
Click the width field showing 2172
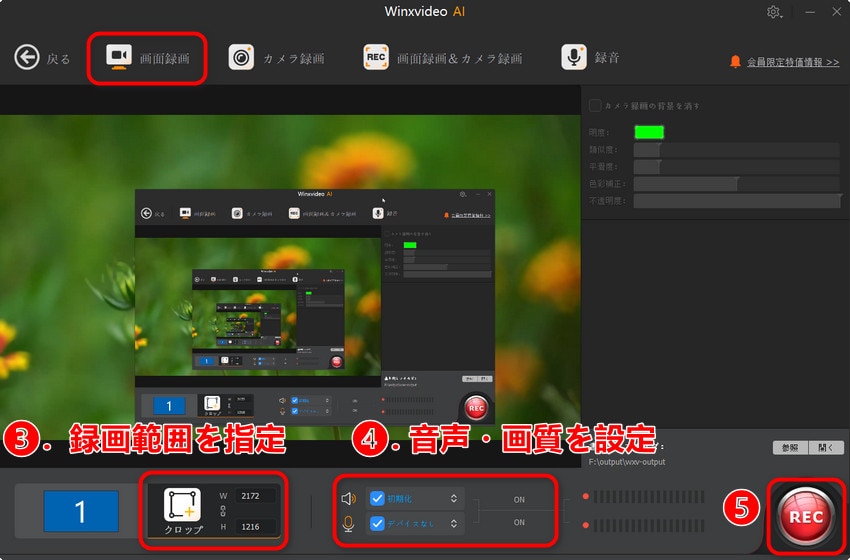[x=254, y=495]
